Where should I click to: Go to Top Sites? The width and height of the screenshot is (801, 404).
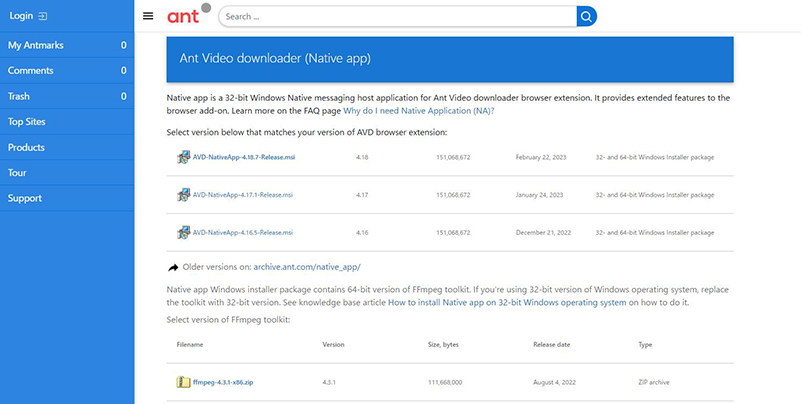(x=67, y=122)
